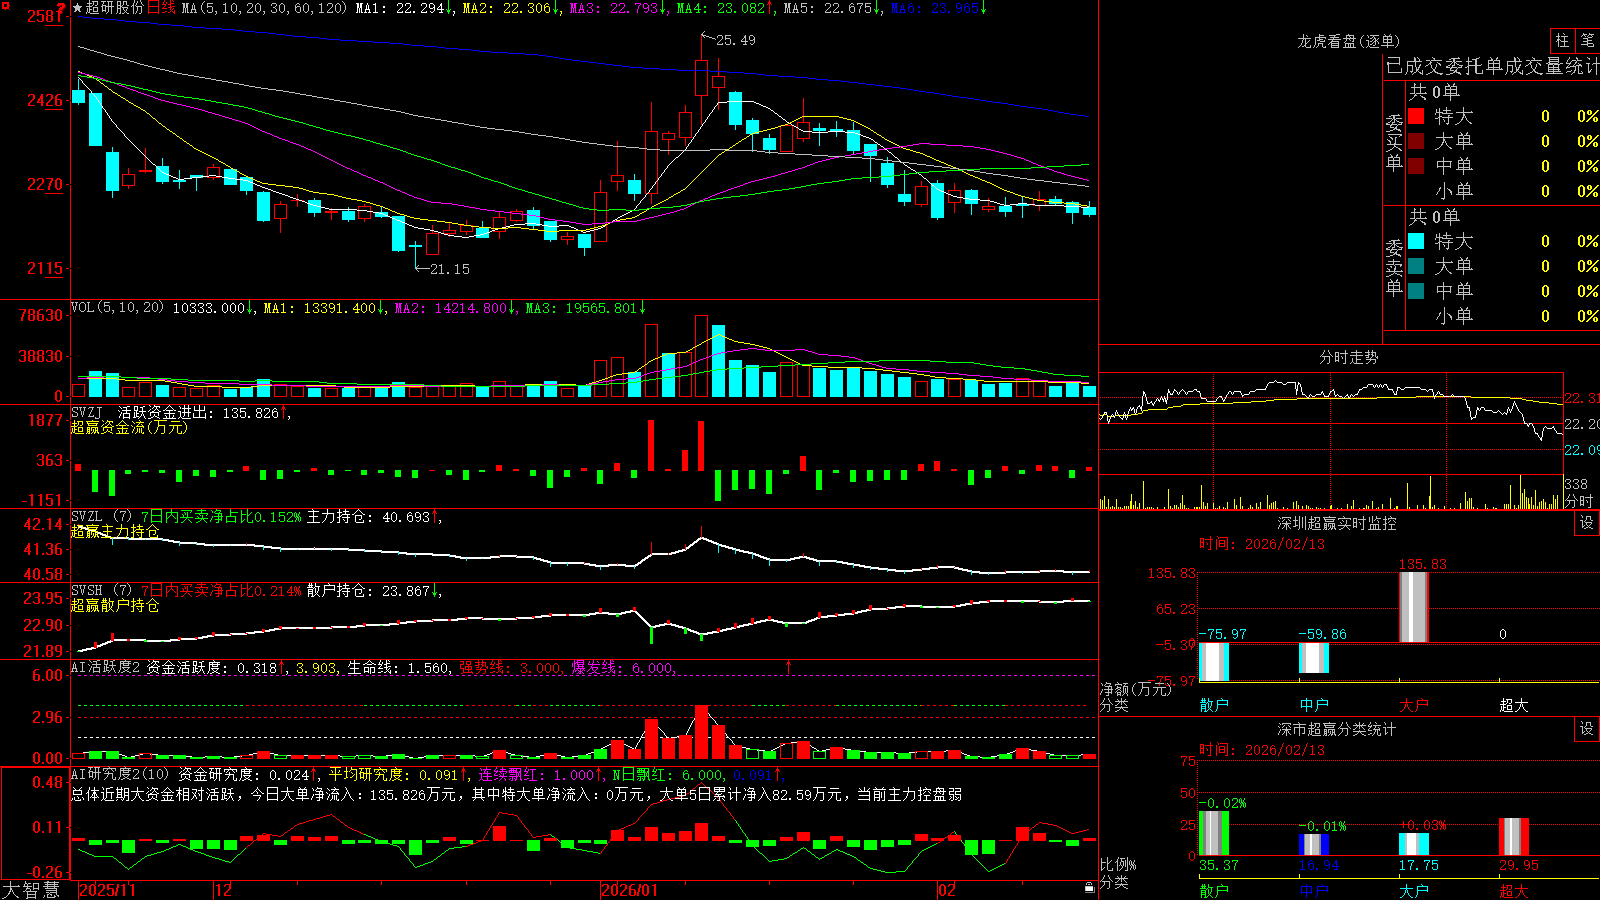The height and width of the screenshot is (900, 1600).
Task: Click the -59.86 中户 bar
Action: (x=1314, y=658)
